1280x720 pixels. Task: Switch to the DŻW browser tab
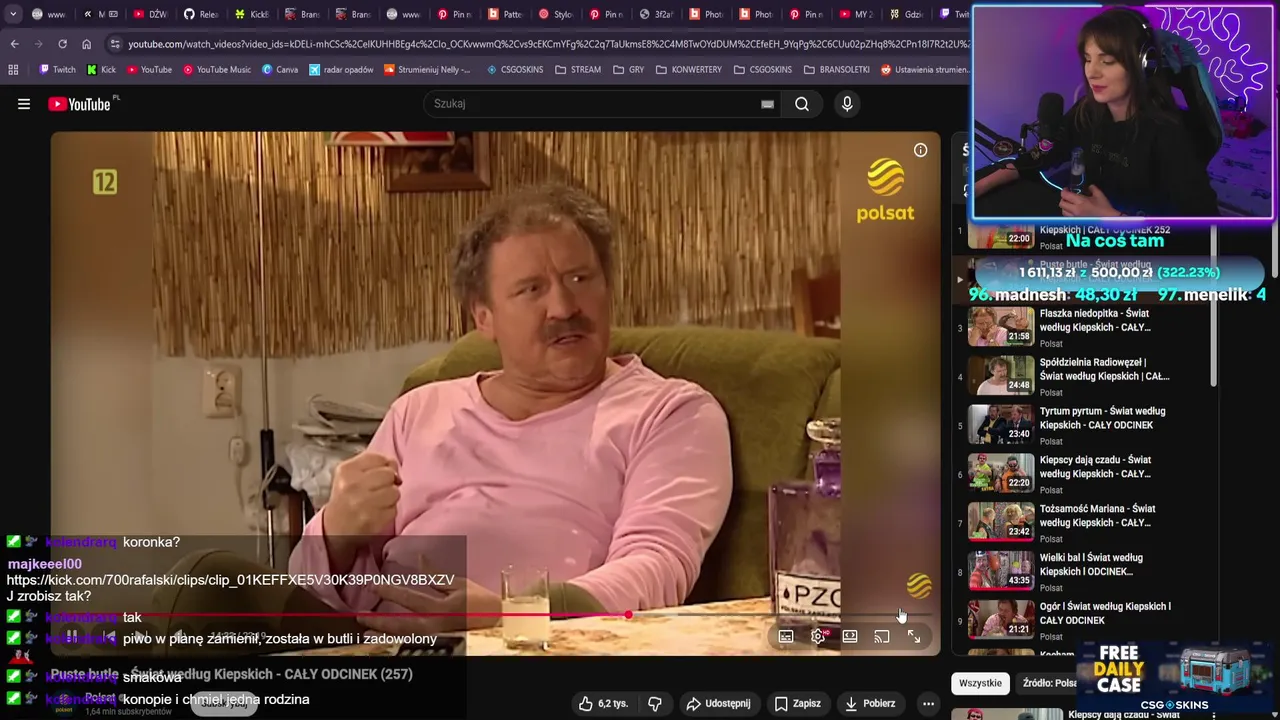(149, 15)
